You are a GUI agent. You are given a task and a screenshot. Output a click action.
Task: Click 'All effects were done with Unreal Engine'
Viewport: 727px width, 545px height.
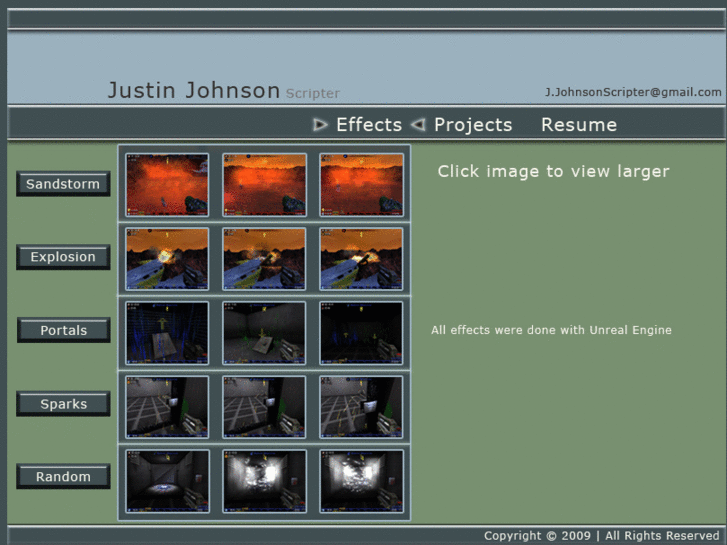(x=551, y=330)
